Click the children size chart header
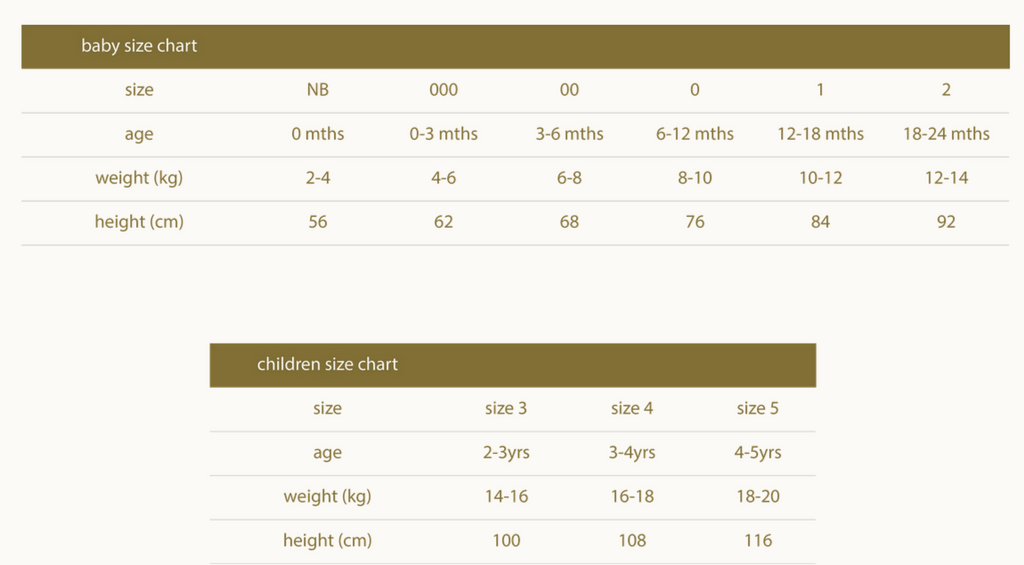Screen dimensions: 1024x565 coord(327,365)
